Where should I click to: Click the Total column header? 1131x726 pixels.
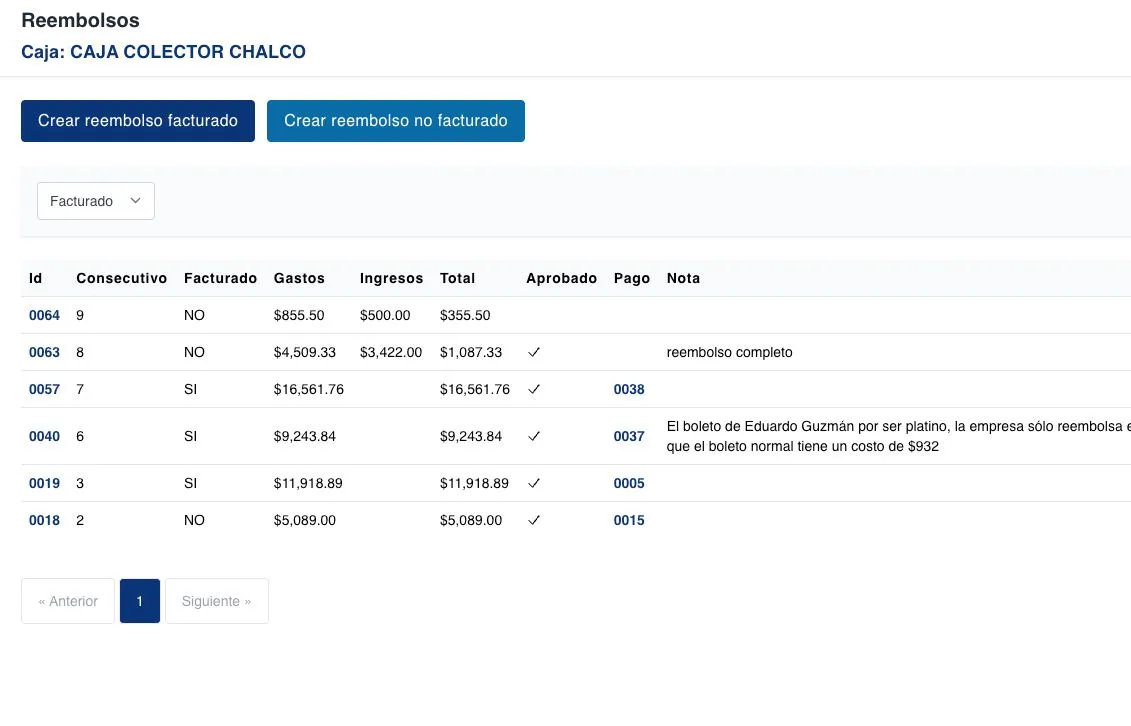pos(457,278)
